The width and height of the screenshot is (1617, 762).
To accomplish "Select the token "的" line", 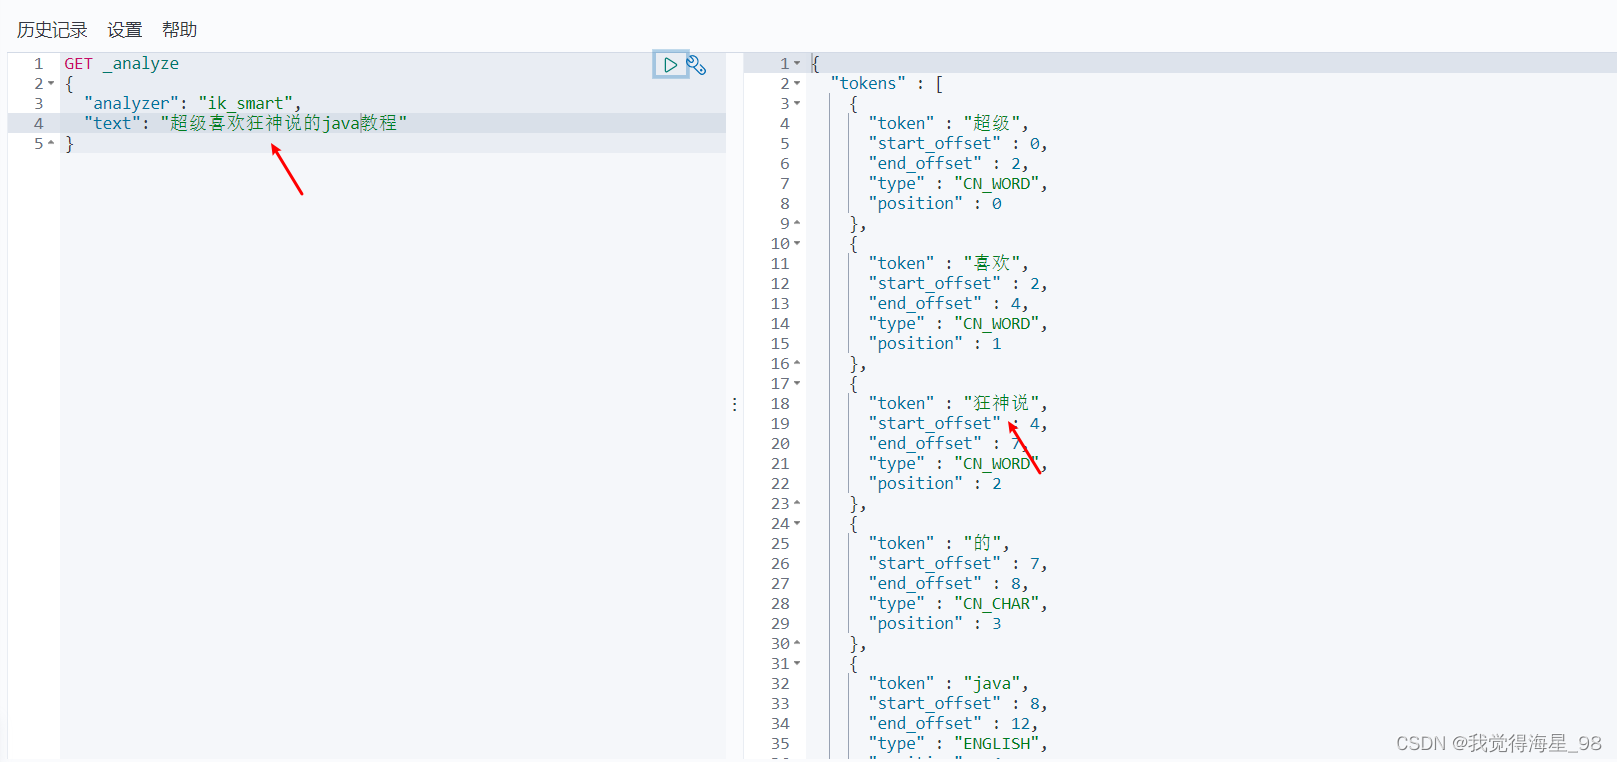I will pyautogui.click(x=939, y=544).
